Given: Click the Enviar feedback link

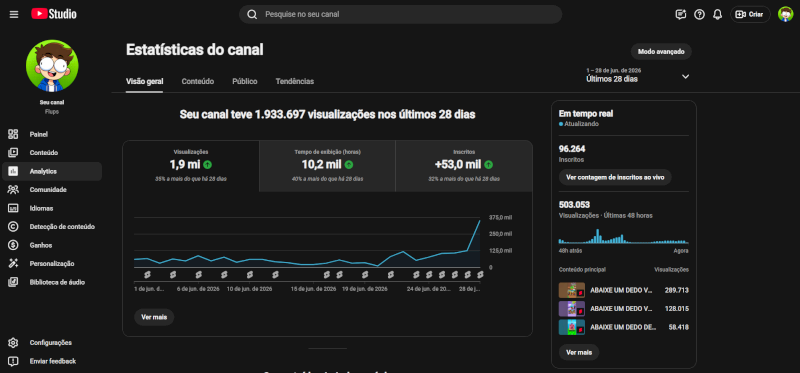Looking at the screenshot, I should click(x=53, y=361).
